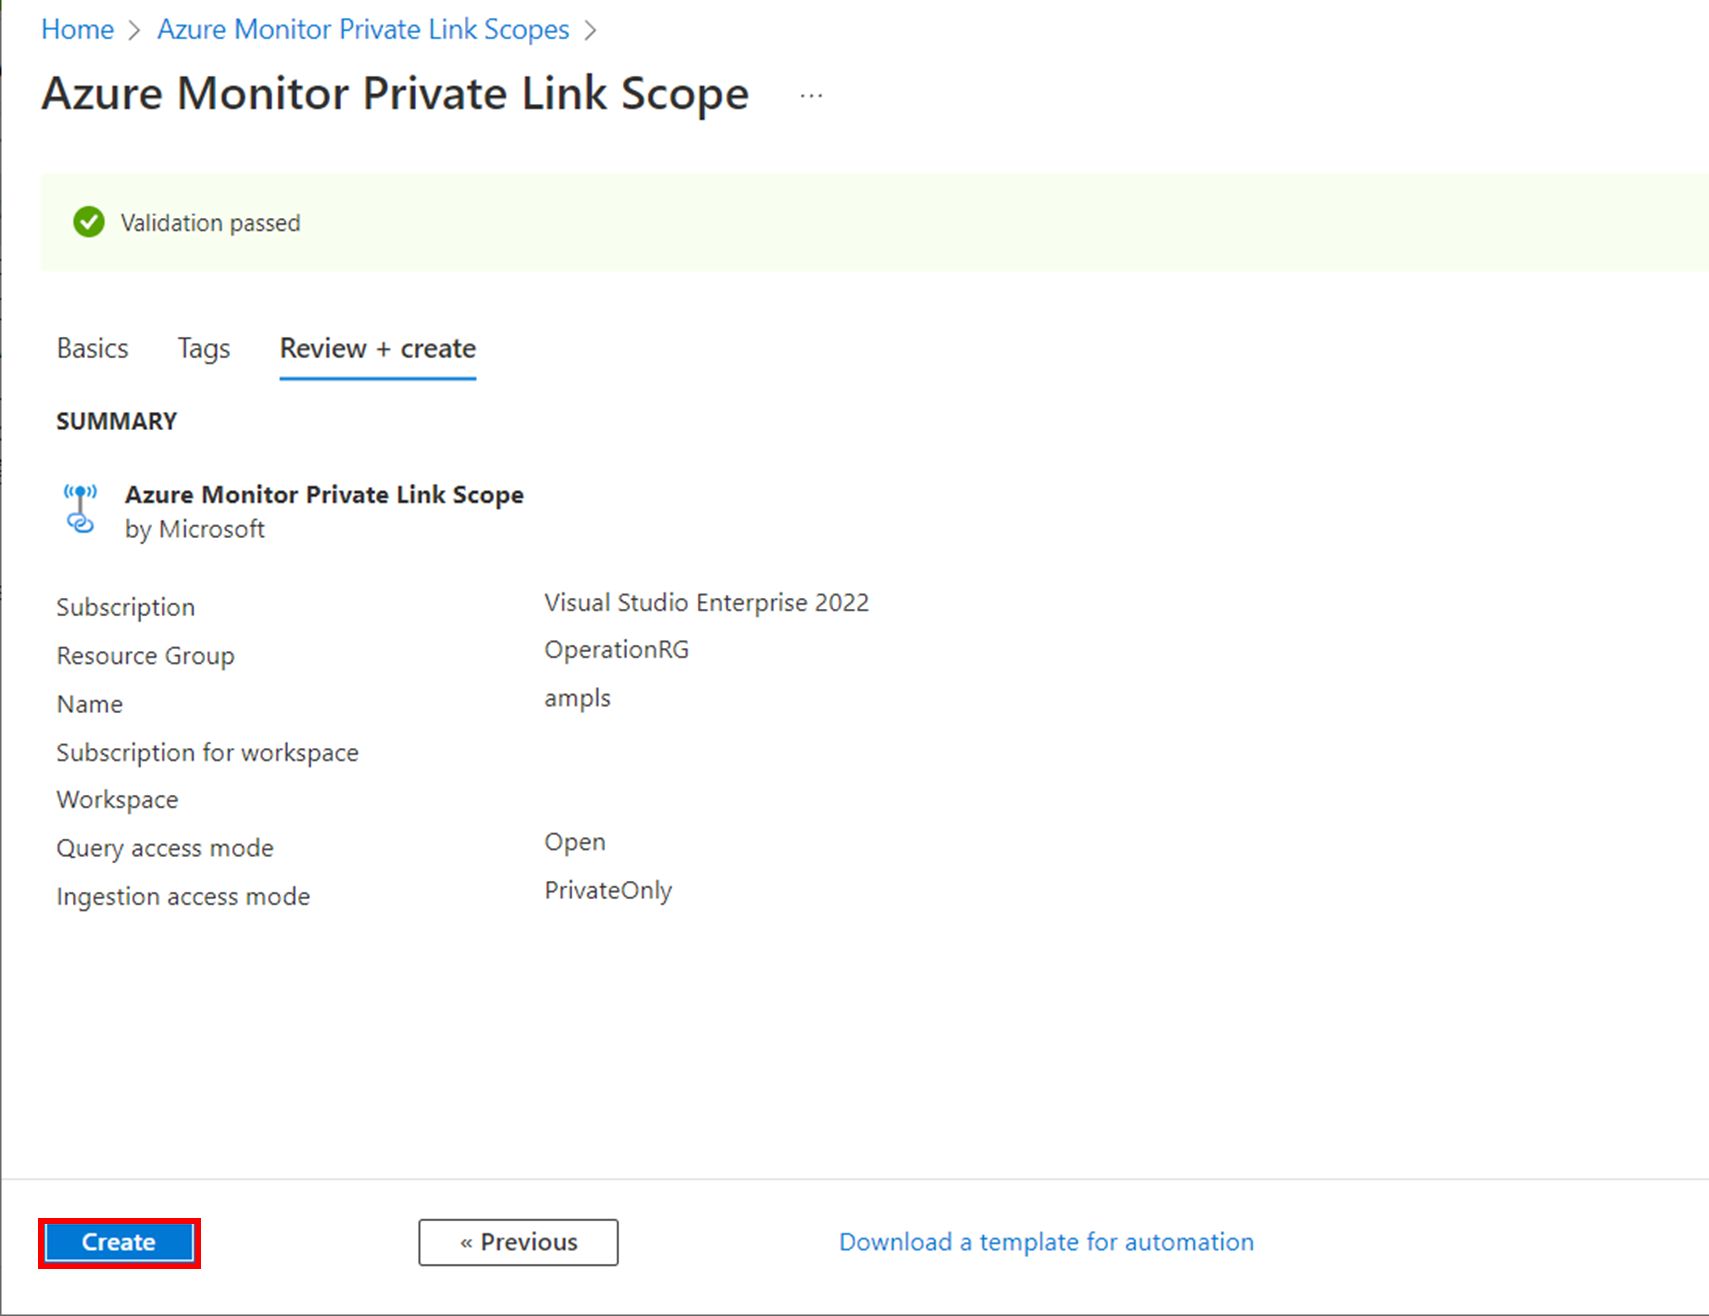Click the Azure Monitor Private Link Scope product icon
1709x1316 pixels.
[79, 509]
